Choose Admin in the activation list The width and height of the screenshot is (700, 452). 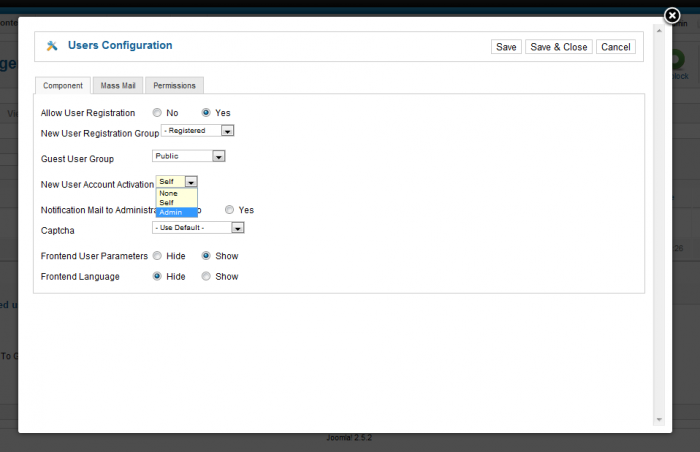[x=177, y=212]
